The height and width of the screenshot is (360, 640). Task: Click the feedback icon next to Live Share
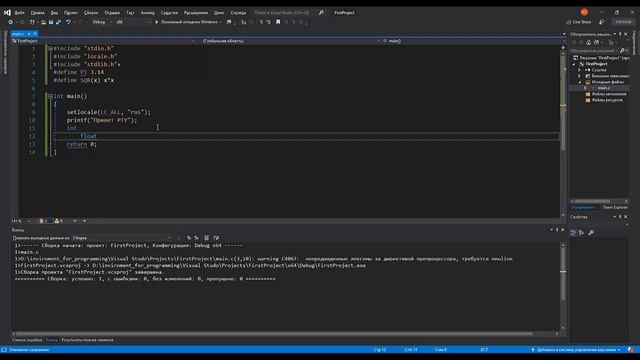601,22
